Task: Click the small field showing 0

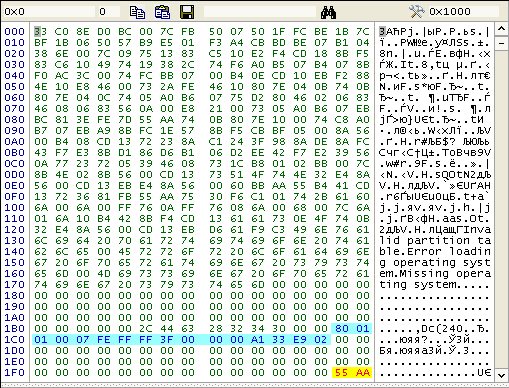Action: click(109, 12)
